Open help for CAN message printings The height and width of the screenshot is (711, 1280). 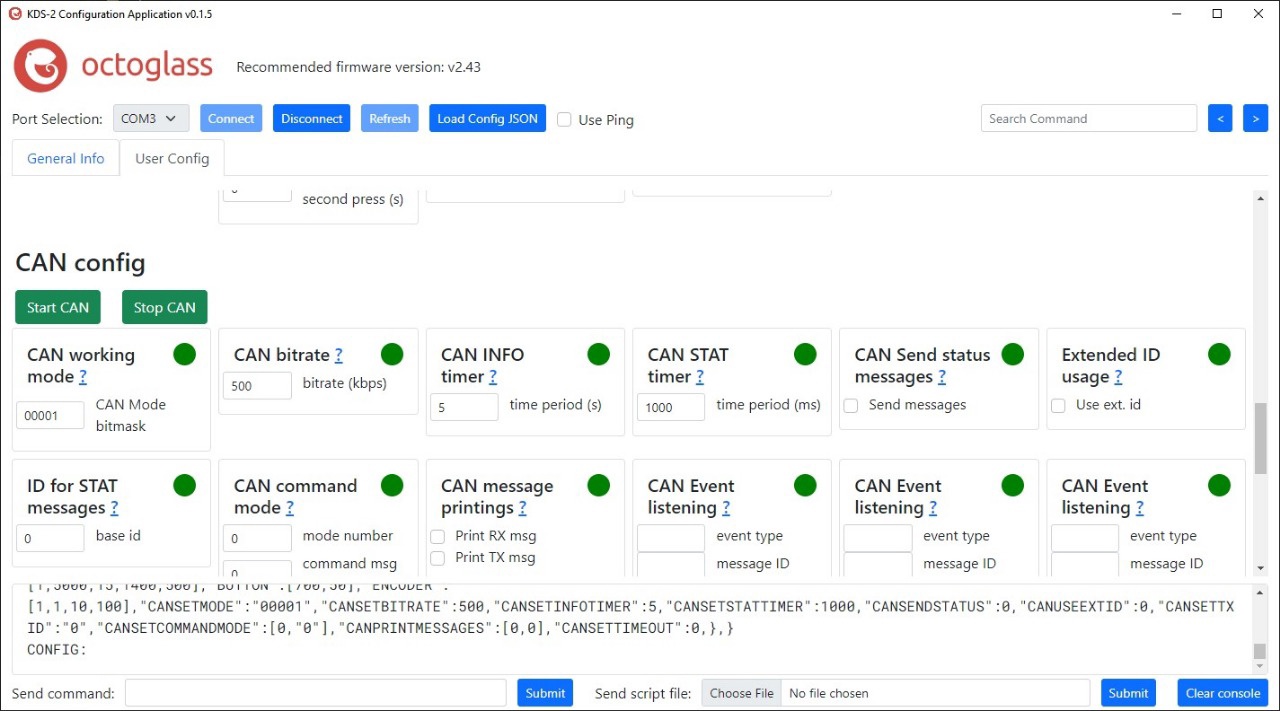(522, 508)
